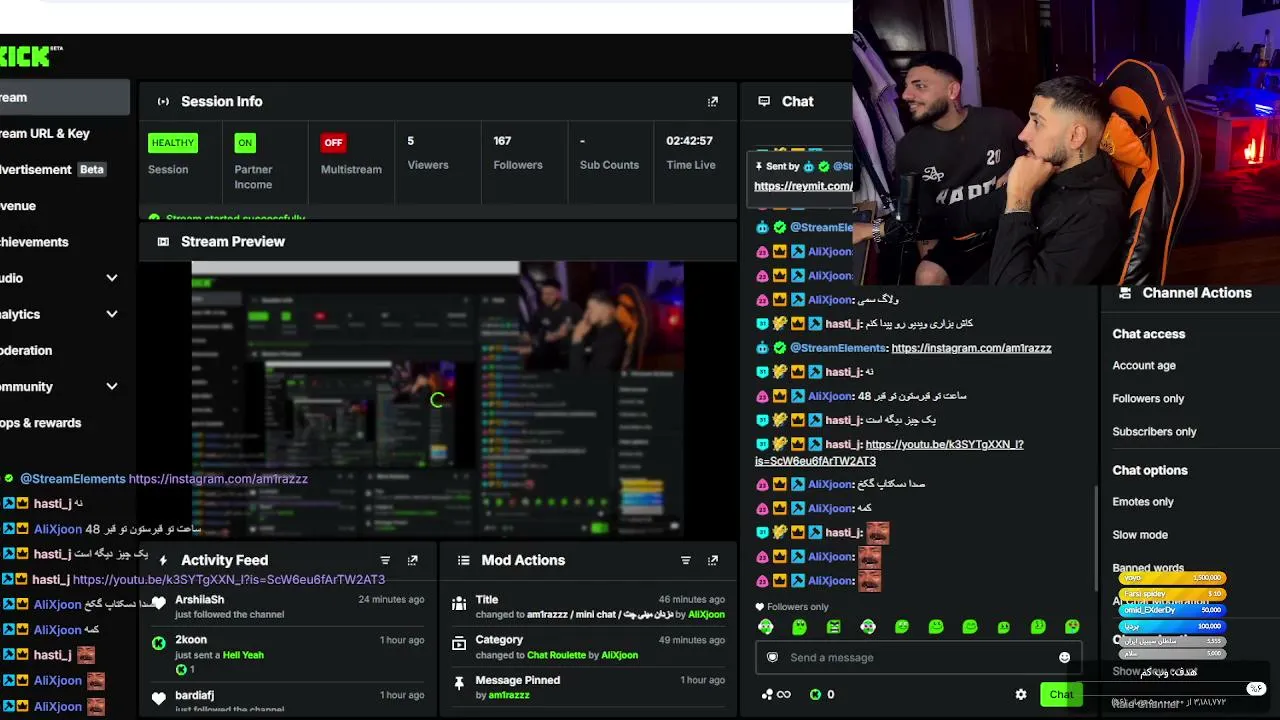Click the Message Pinned pin icon

(459, 683)
